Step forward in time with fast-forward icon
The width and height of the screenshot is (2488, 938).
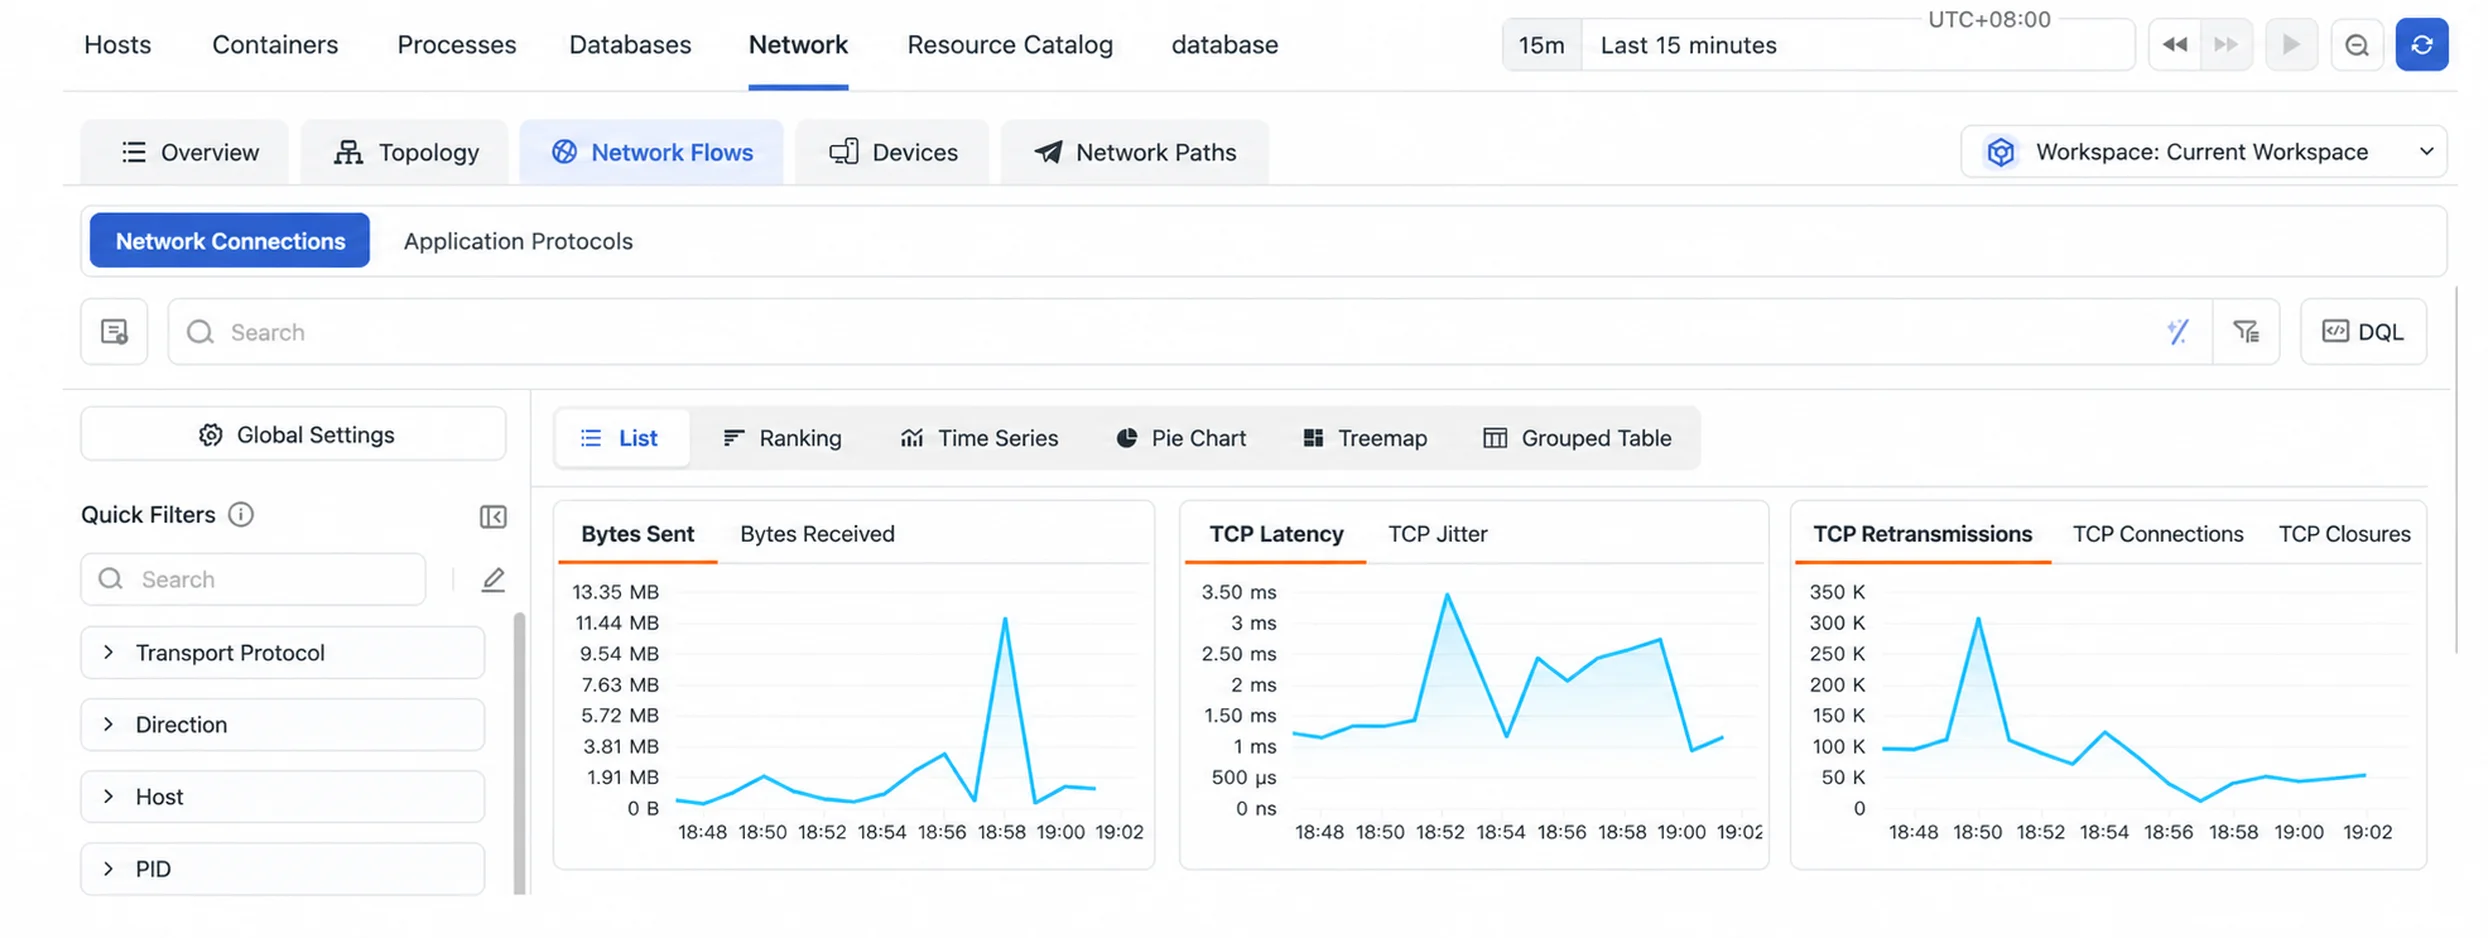(2226, 45)
